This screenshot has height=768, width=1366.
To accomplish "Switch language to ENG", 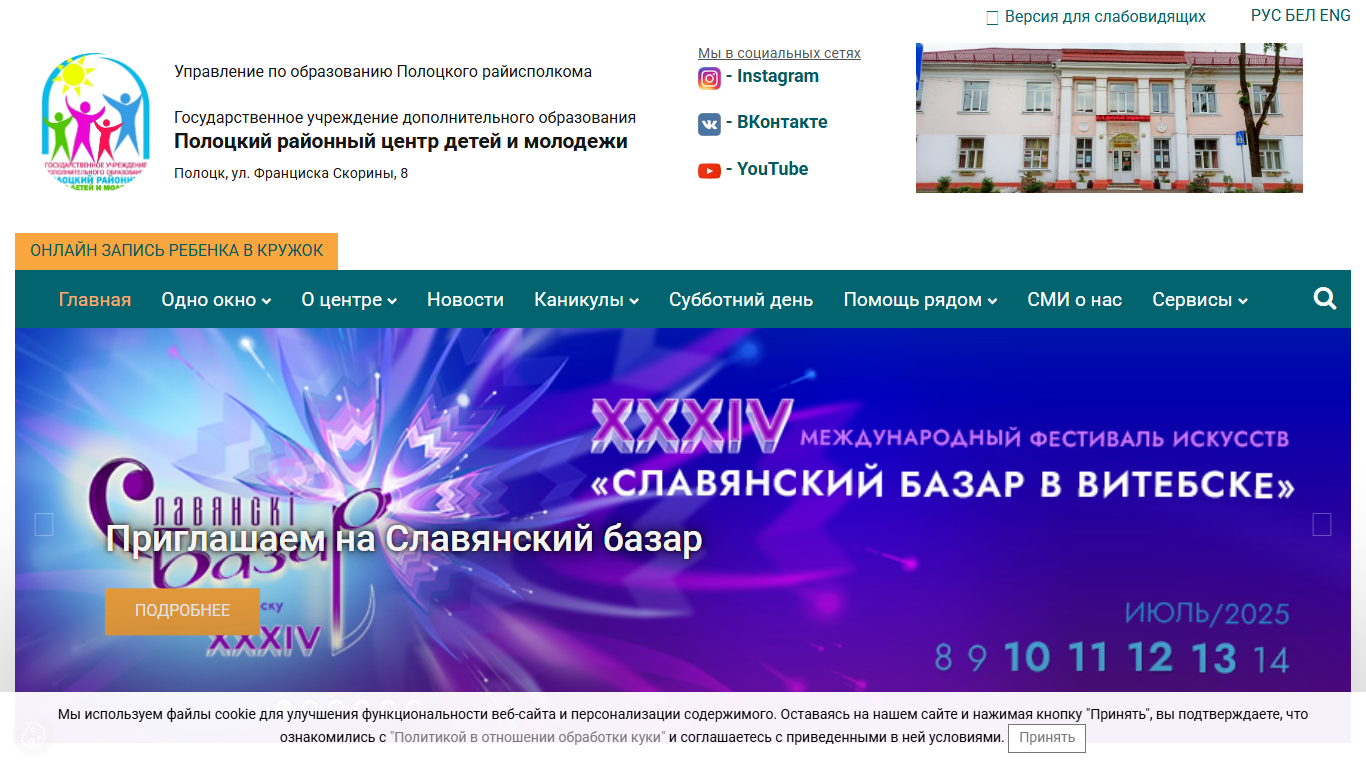I will tap(1335, 16).
